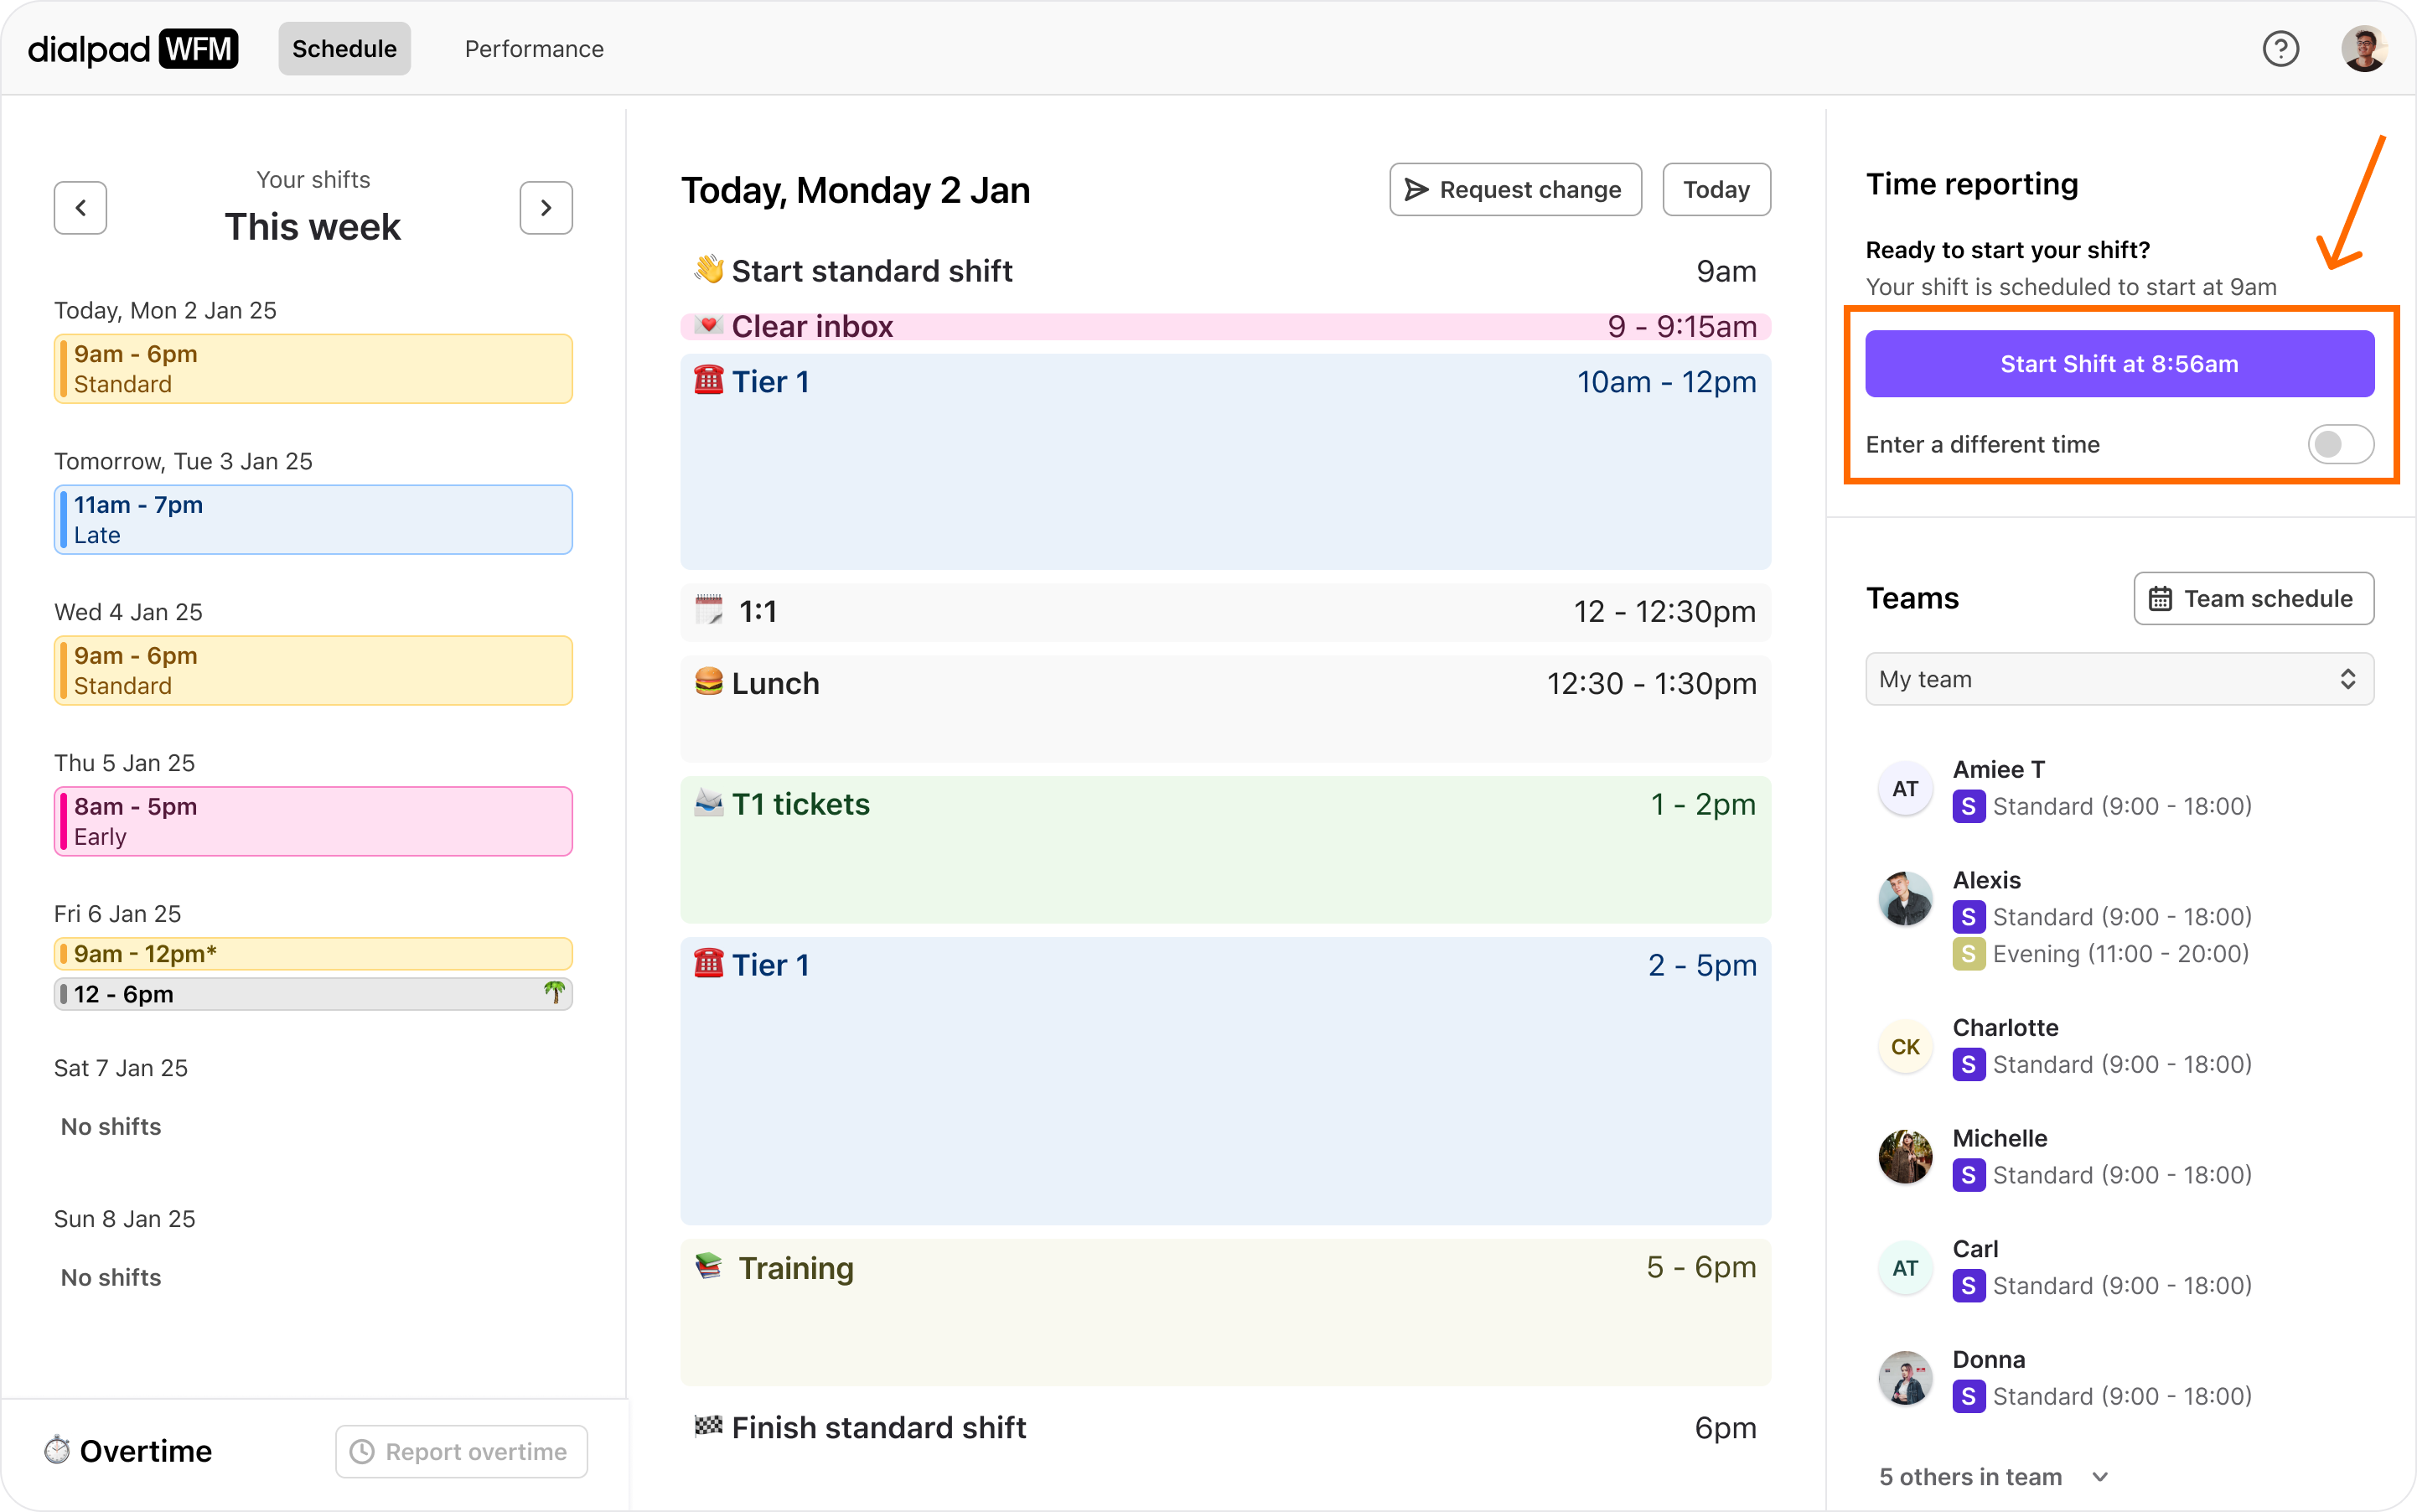The image size is (2417, 1512).
Task: Open the Report overtime button
Action: pyautogui.click(x=461, y=1451)
